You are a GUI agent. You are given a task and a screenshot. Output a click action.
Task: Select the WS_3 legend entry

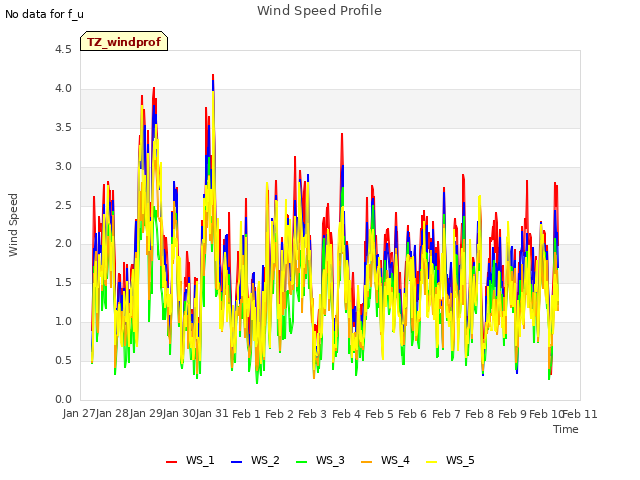[x=320, y=460]
